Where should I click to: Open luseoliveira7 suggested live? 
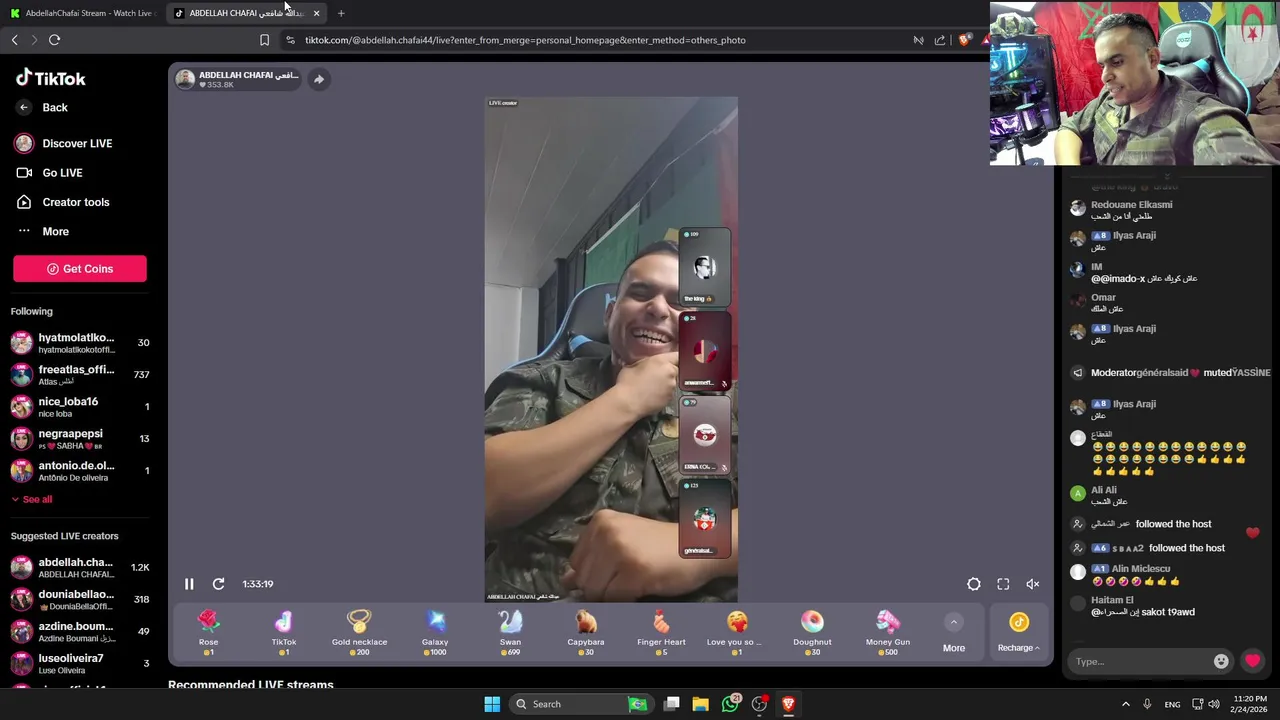pyautogui.click(x=80, y=664)
